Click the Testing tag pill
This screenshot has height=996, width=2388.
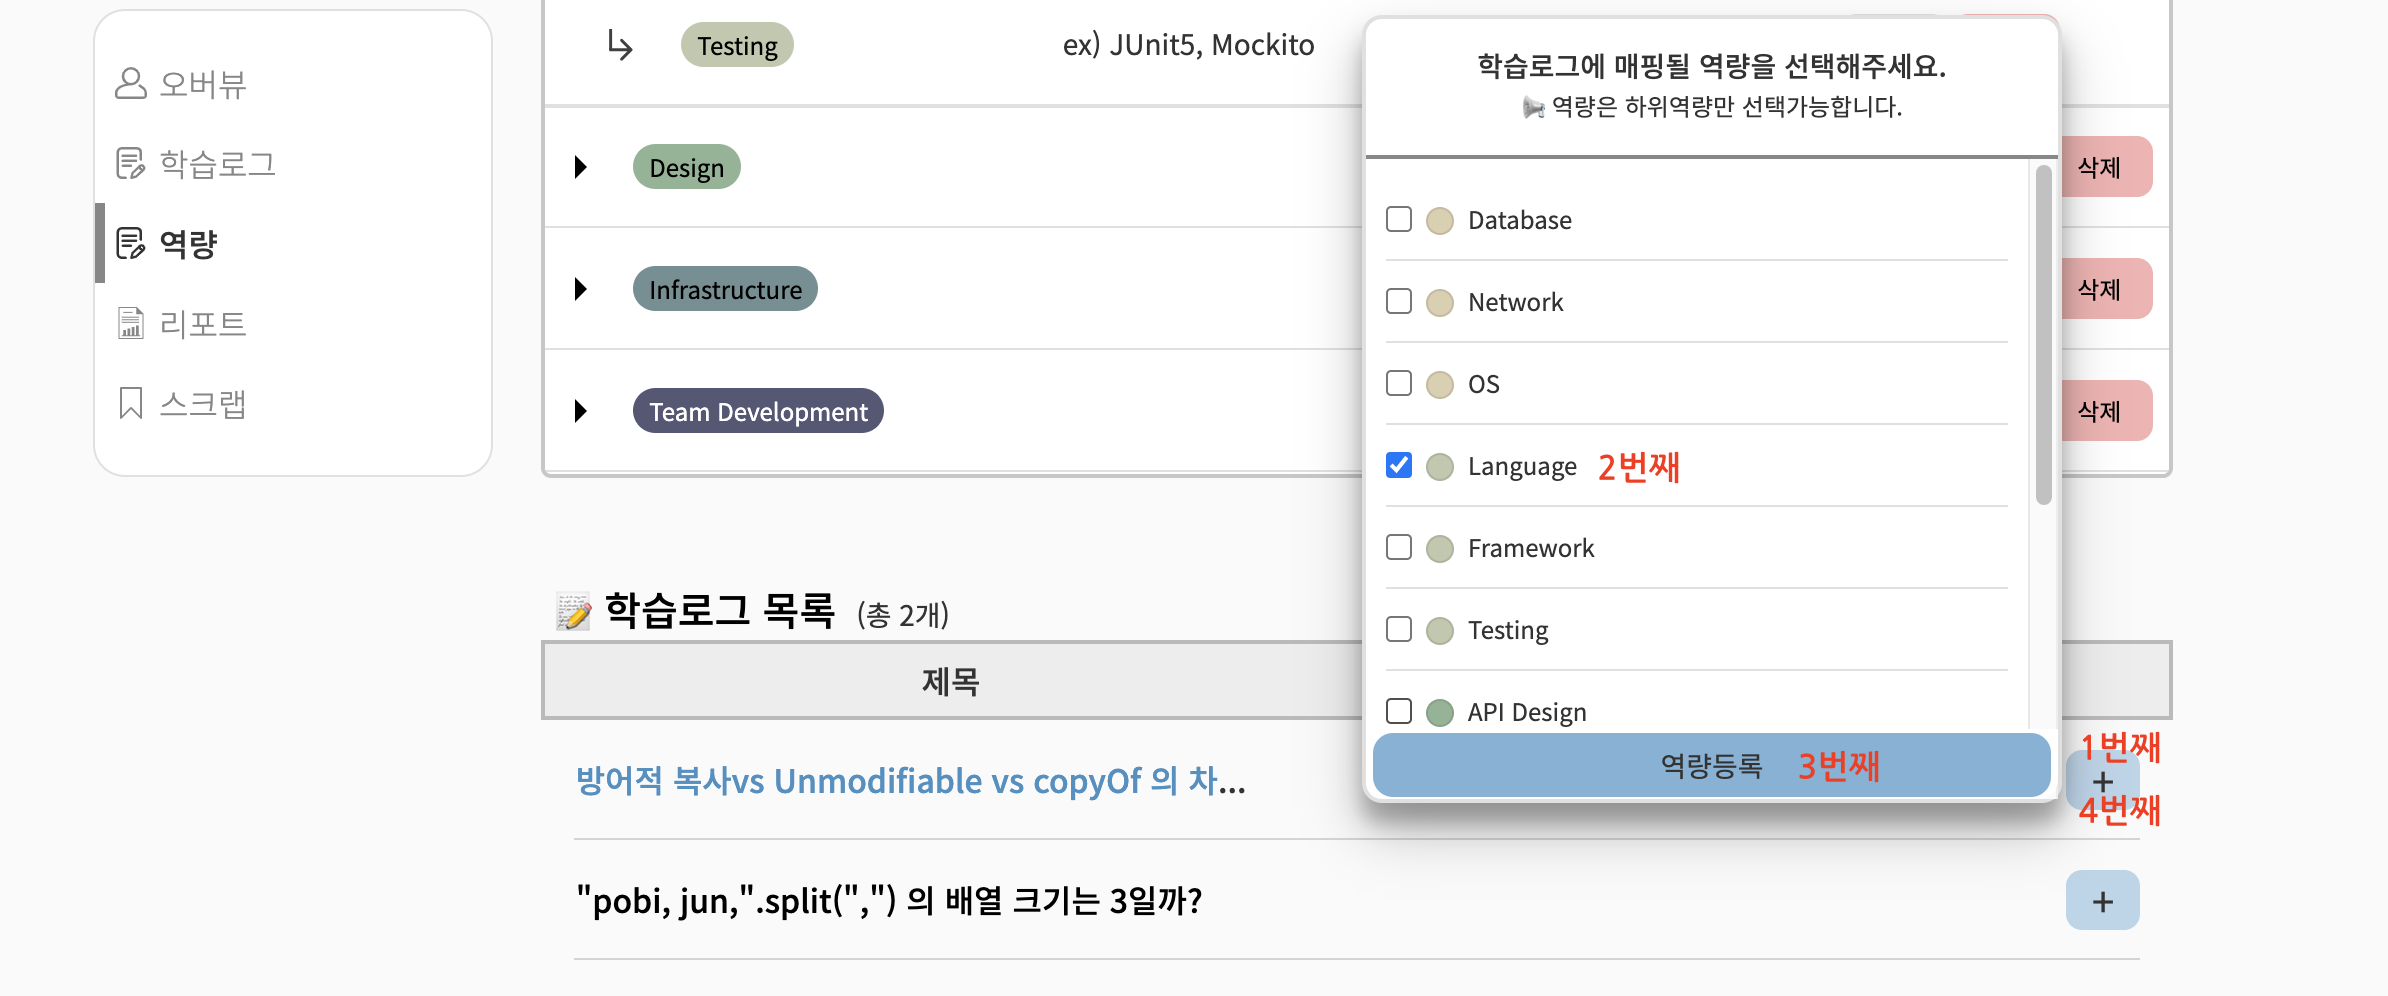(x=737, y=45)
